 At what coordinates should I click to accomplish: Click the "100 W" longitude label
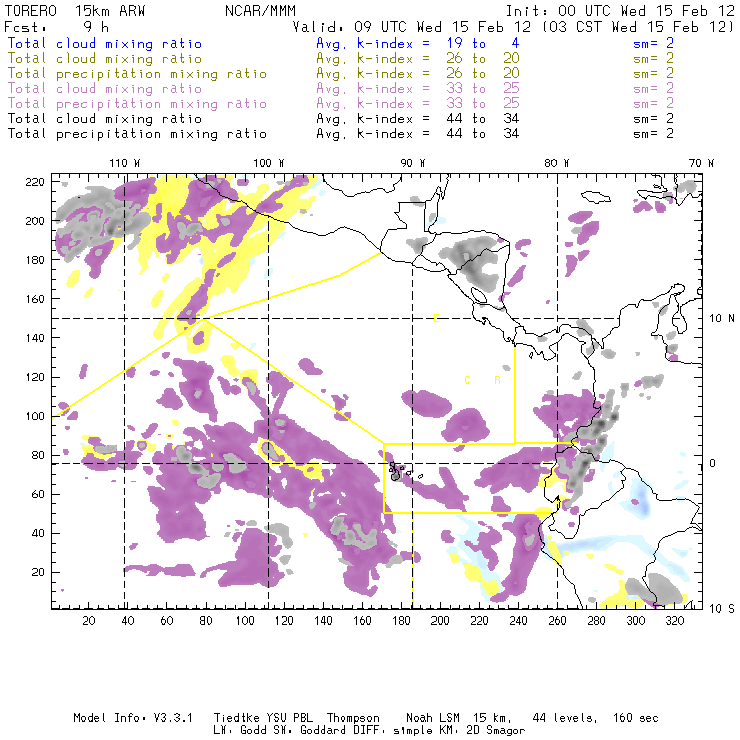[x=269, y=163]
